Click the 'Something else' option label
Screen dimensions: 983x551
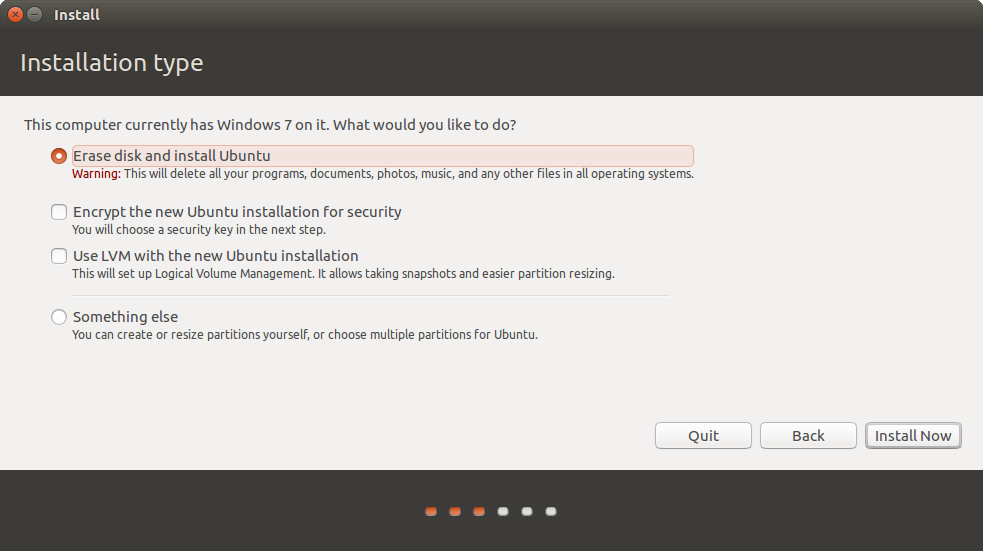coord(125,317)
